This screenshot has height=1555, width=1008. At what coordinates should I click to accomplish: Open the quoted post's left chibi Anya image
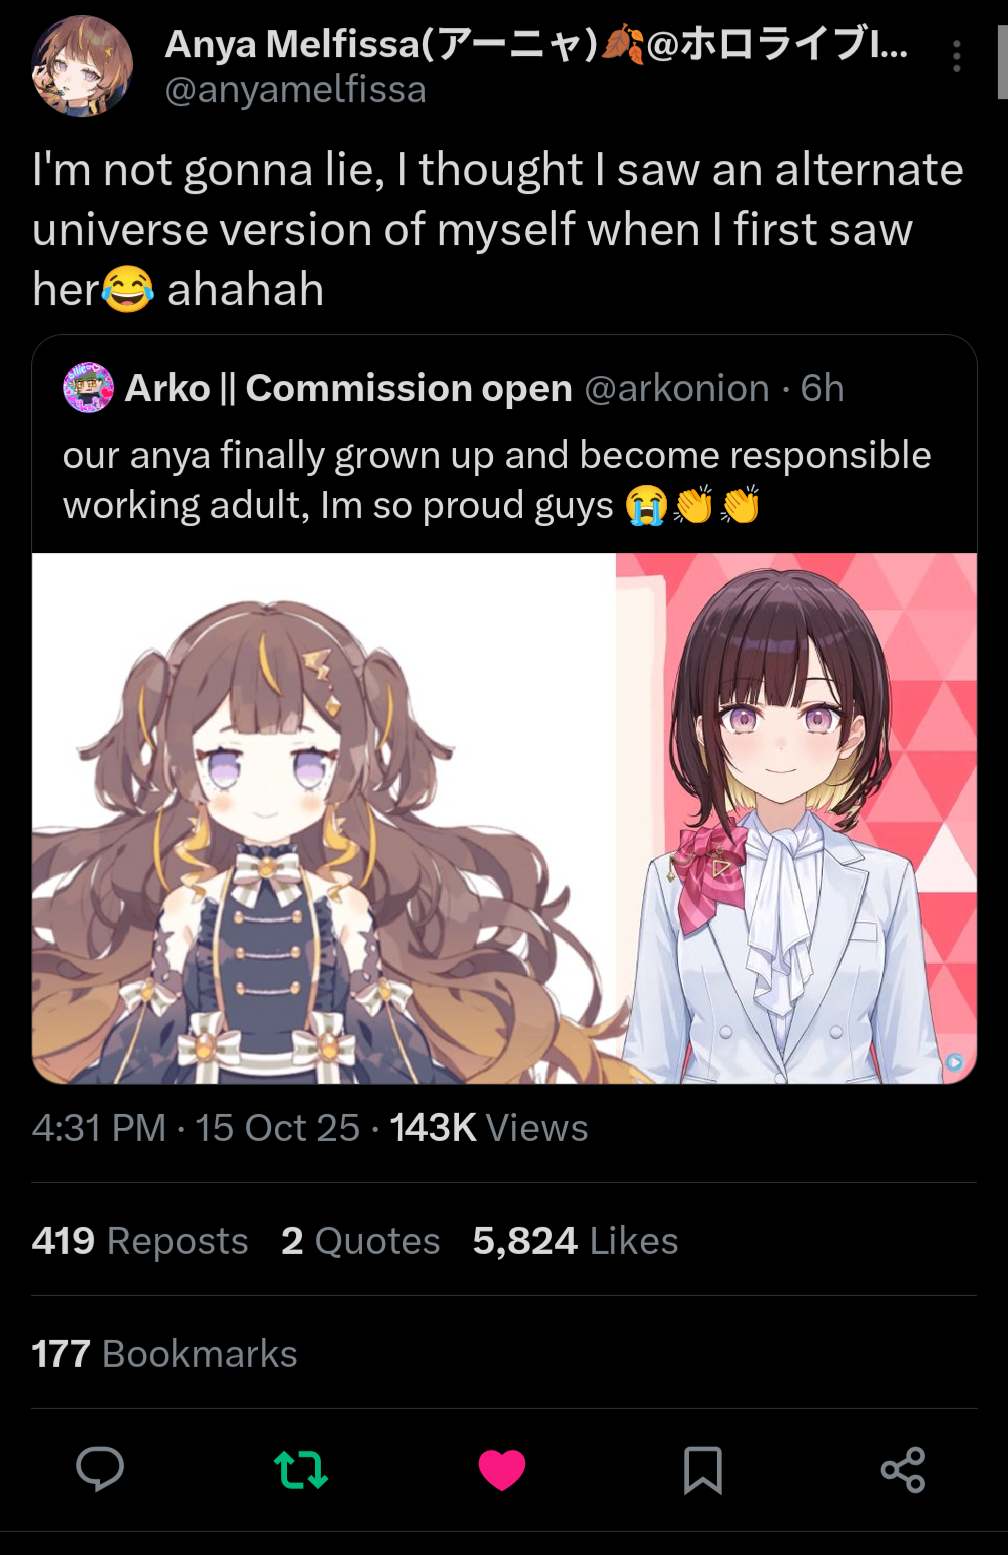pos(323,818)
